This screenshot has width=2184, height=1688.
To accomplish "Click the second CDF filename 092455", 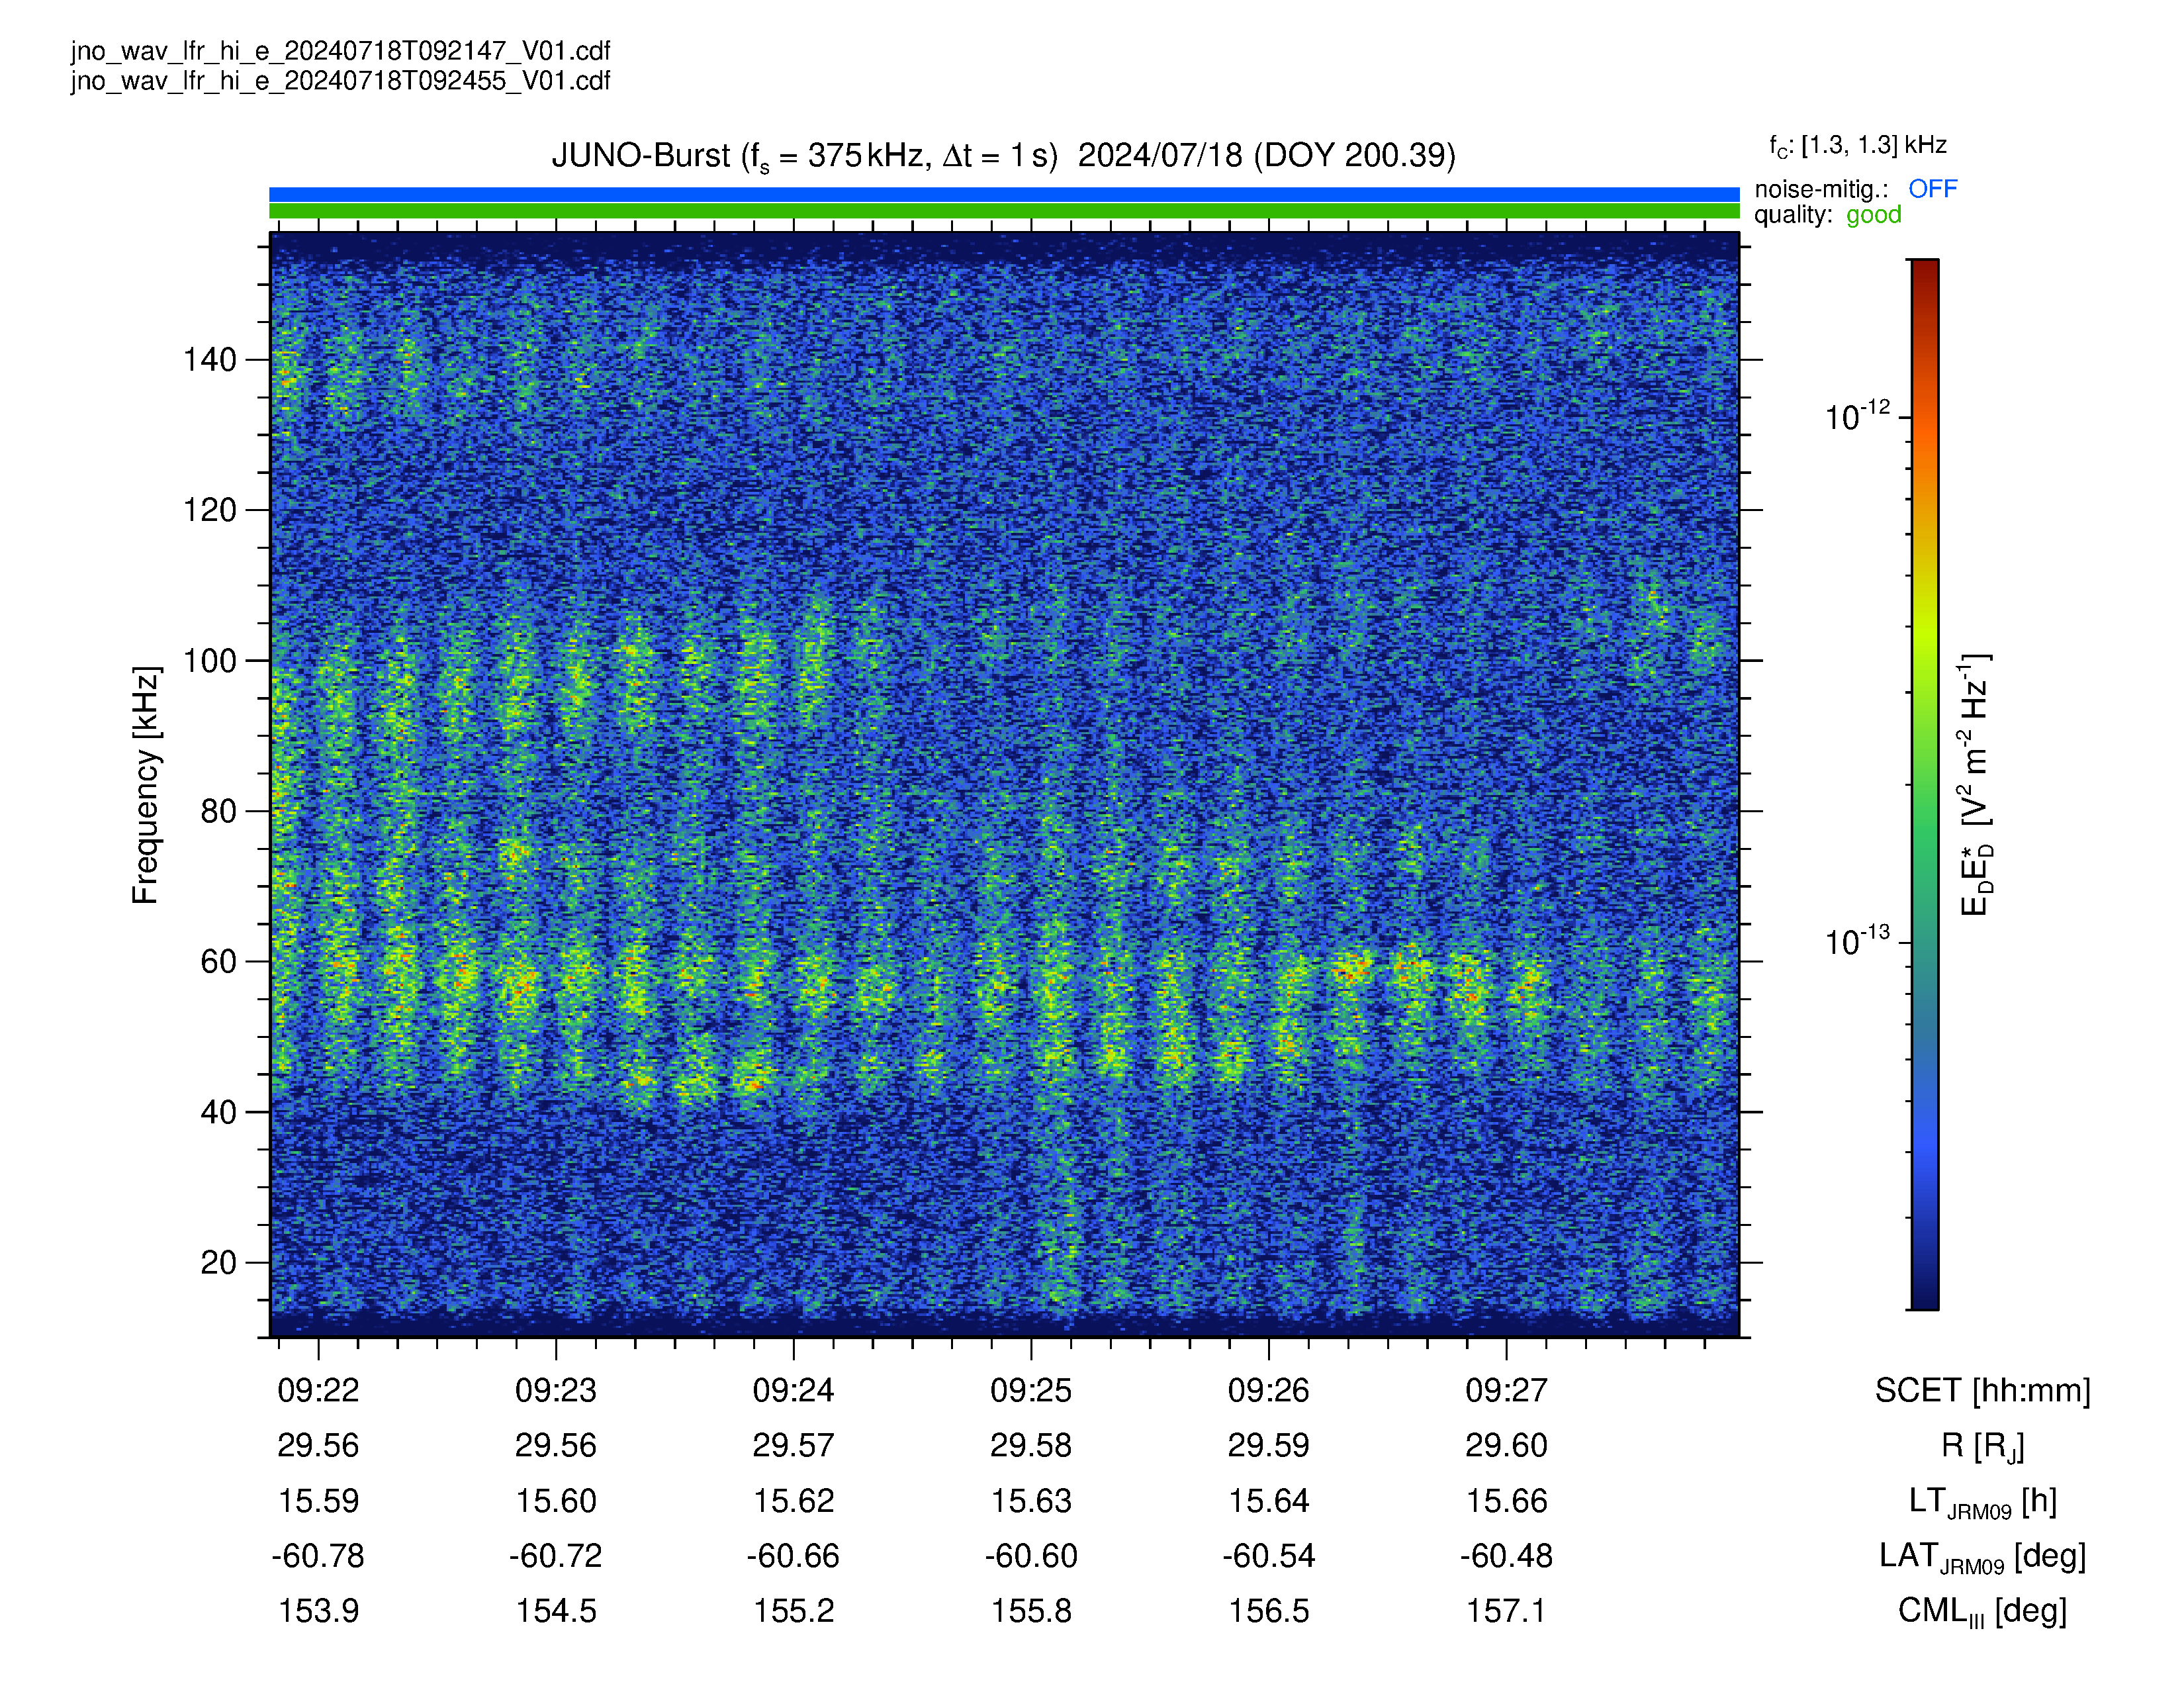I will click(x=340, y=81).
